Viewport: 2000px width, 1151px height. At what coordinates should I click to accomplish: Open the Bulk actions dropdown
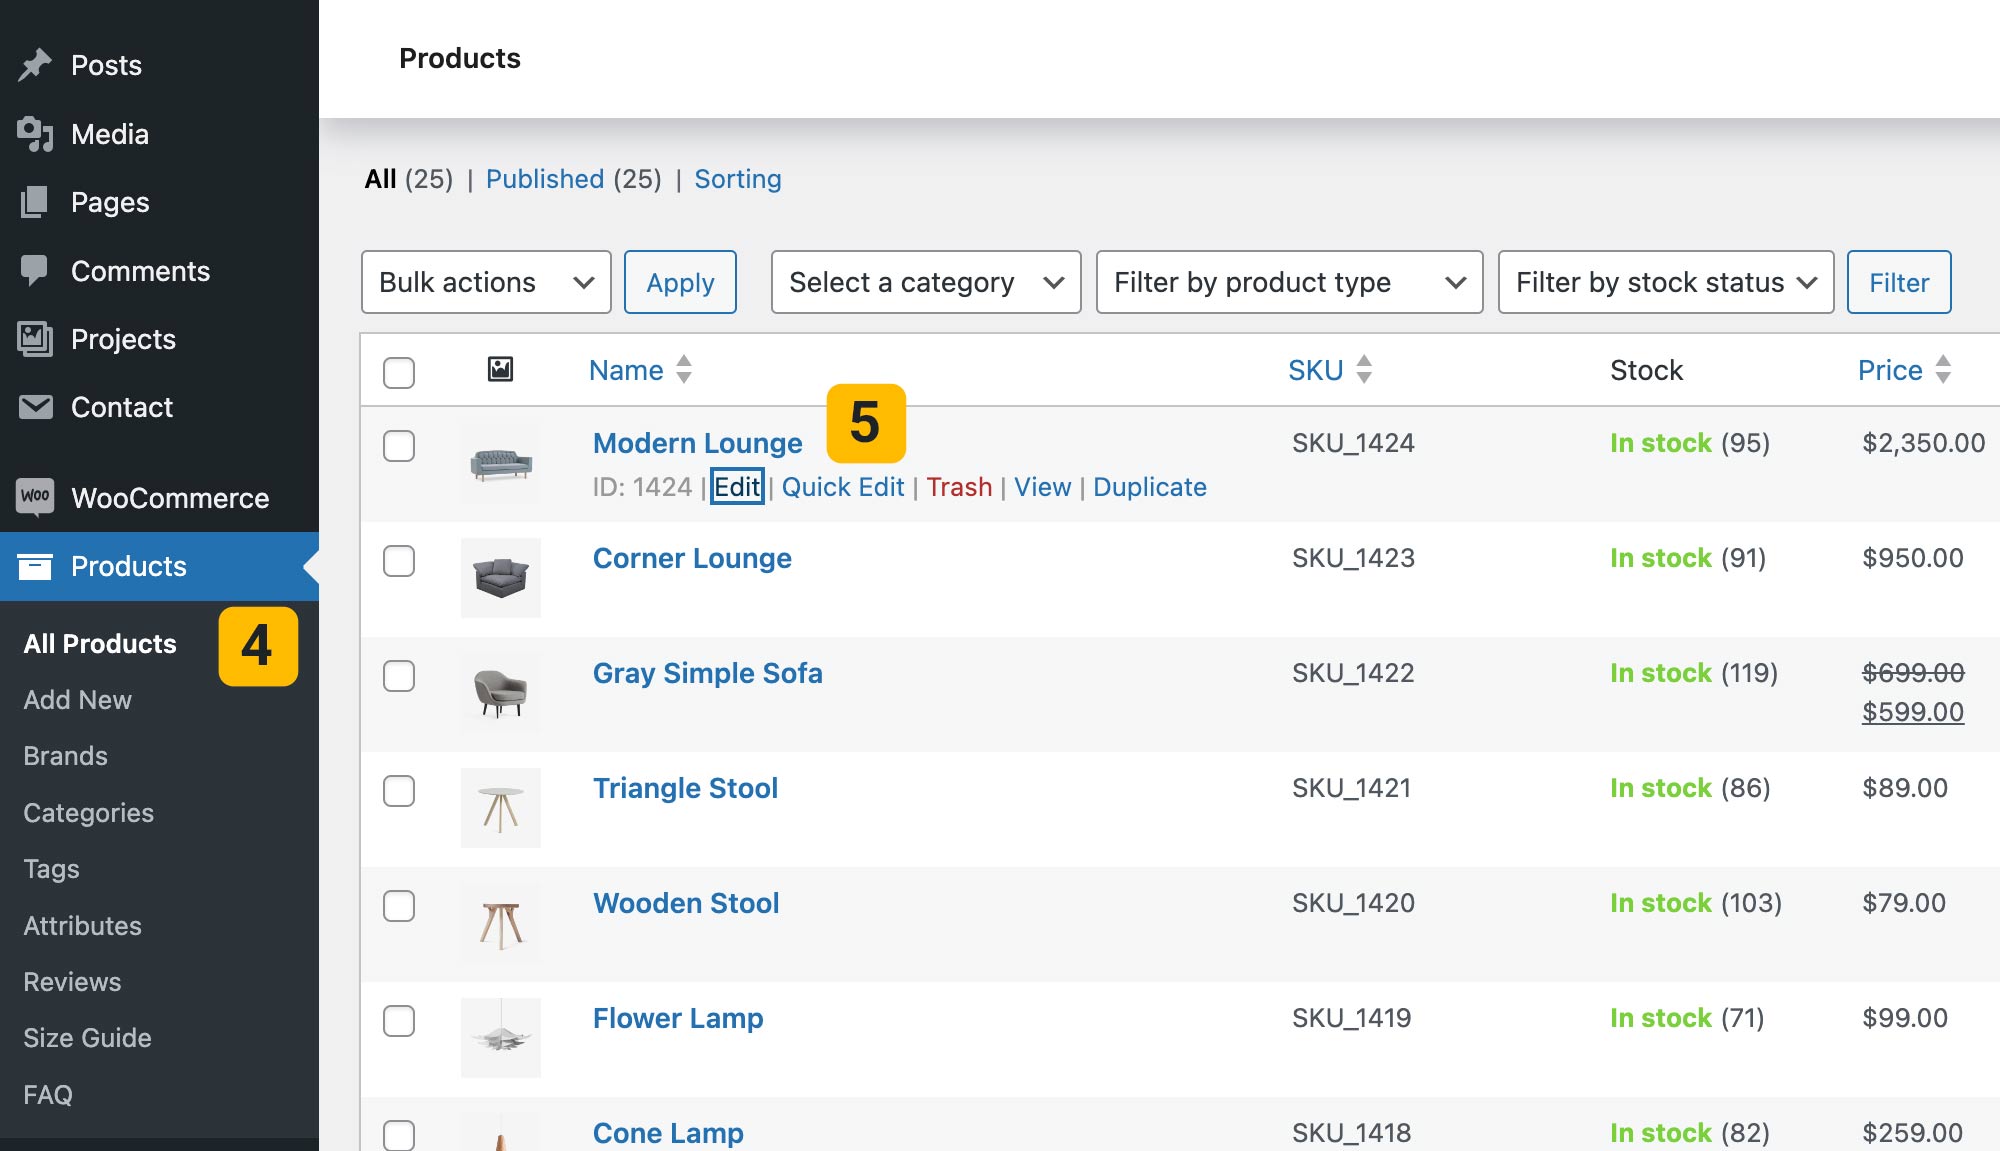pos(486,282)
